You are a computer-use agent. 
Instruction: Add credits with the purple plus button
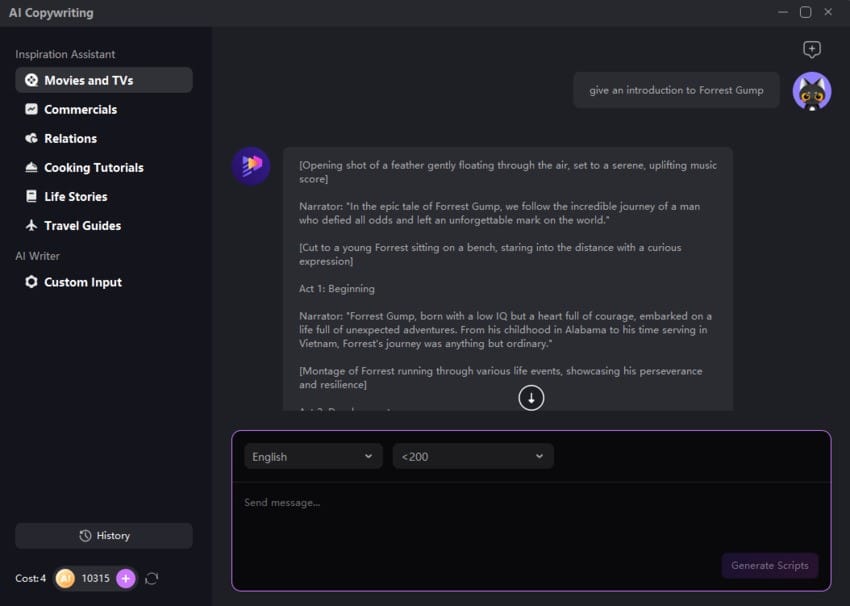click(126, 578)
